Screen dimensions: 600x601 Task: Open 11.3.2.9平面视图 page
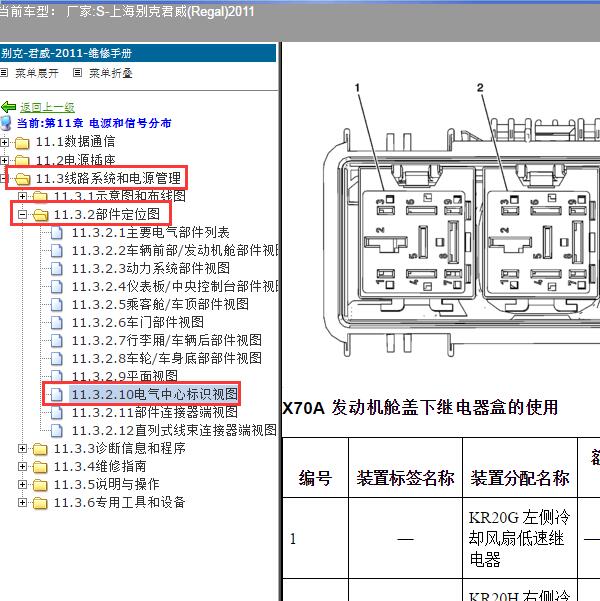(125, 376)
